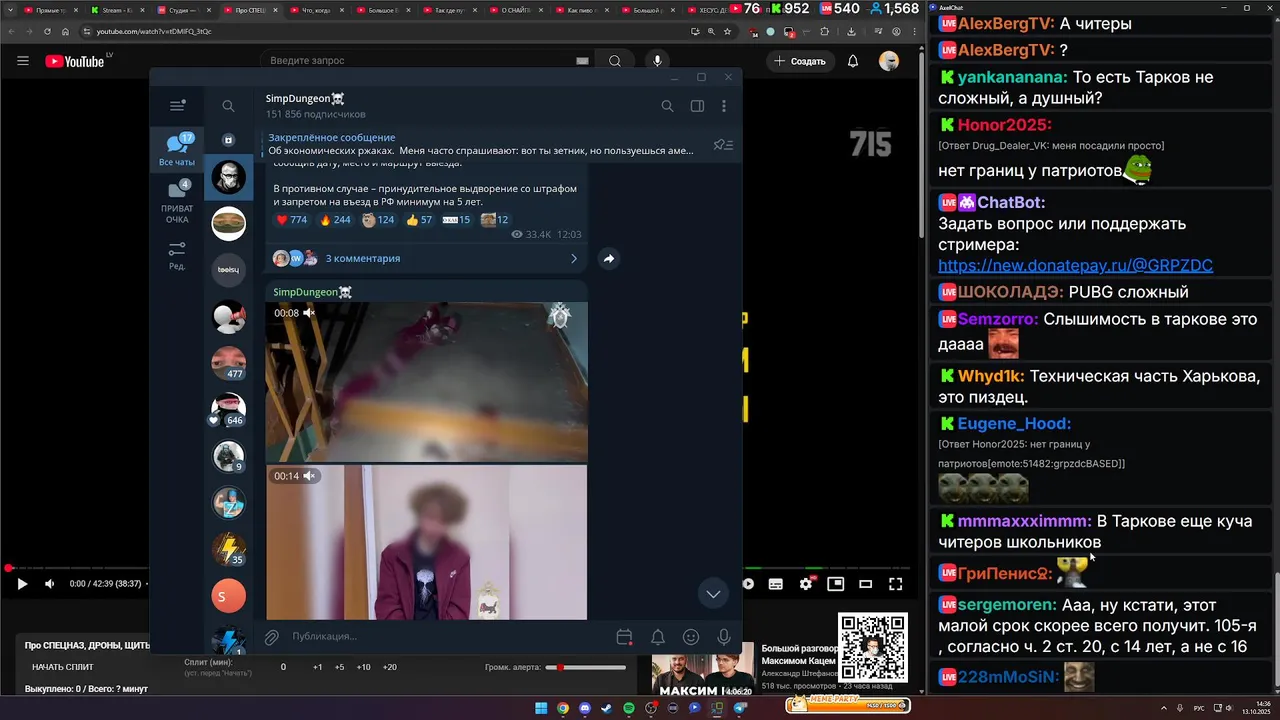
Task: Toggle YouTube subtitles
Action: 776,584
